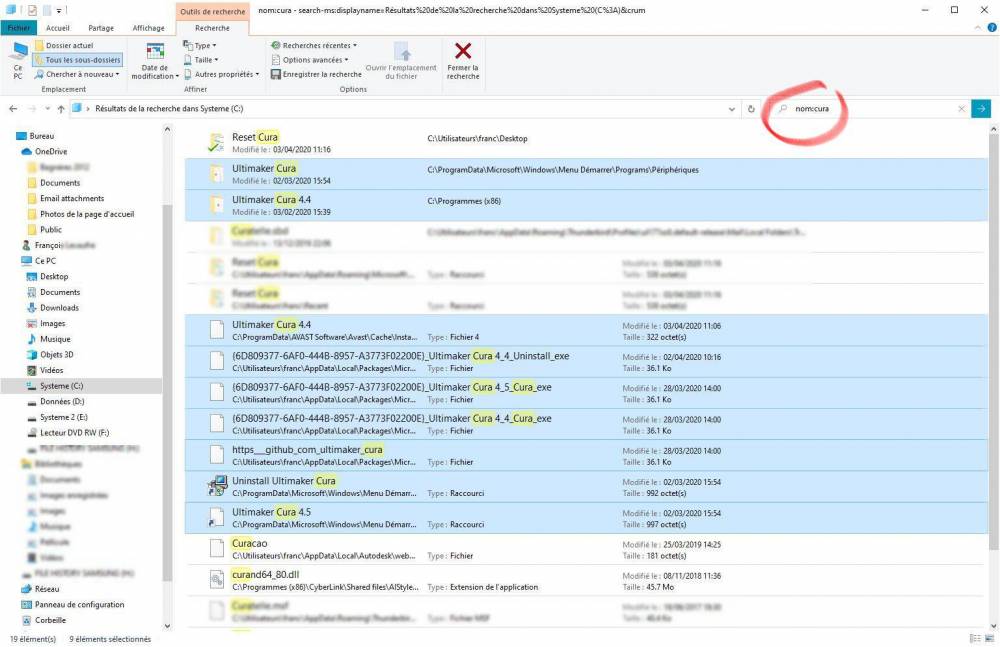Open the Fichier menu tab
Viewport: 1000px width, 647px height.
click(x=18, y=28)
